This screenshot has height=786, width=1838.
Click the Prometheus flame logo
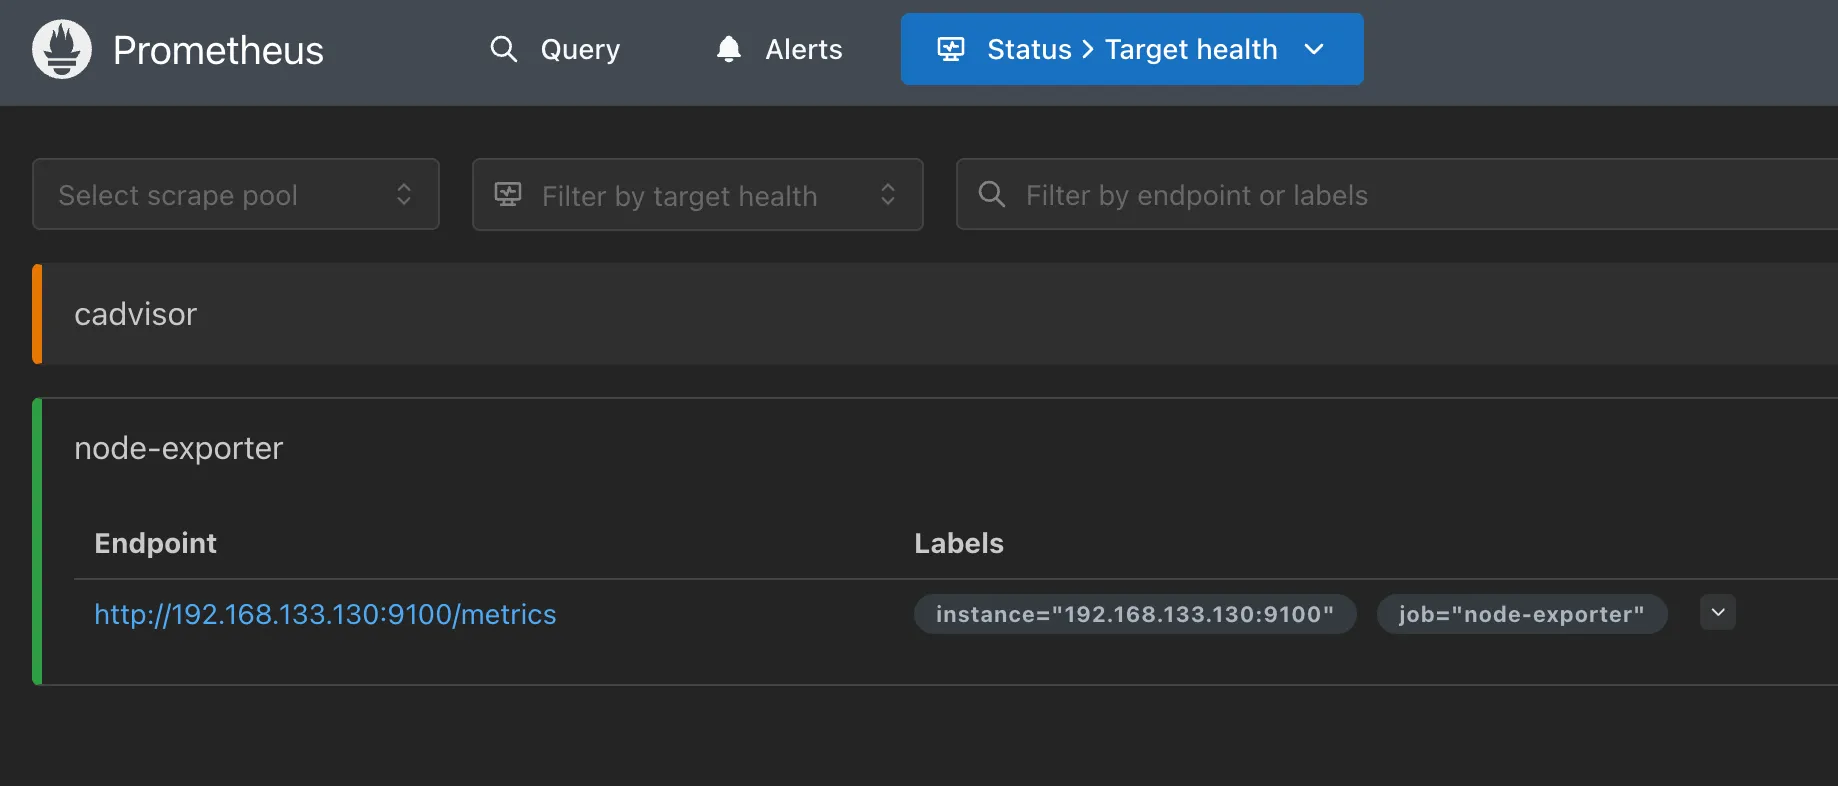tap(62, 50)
